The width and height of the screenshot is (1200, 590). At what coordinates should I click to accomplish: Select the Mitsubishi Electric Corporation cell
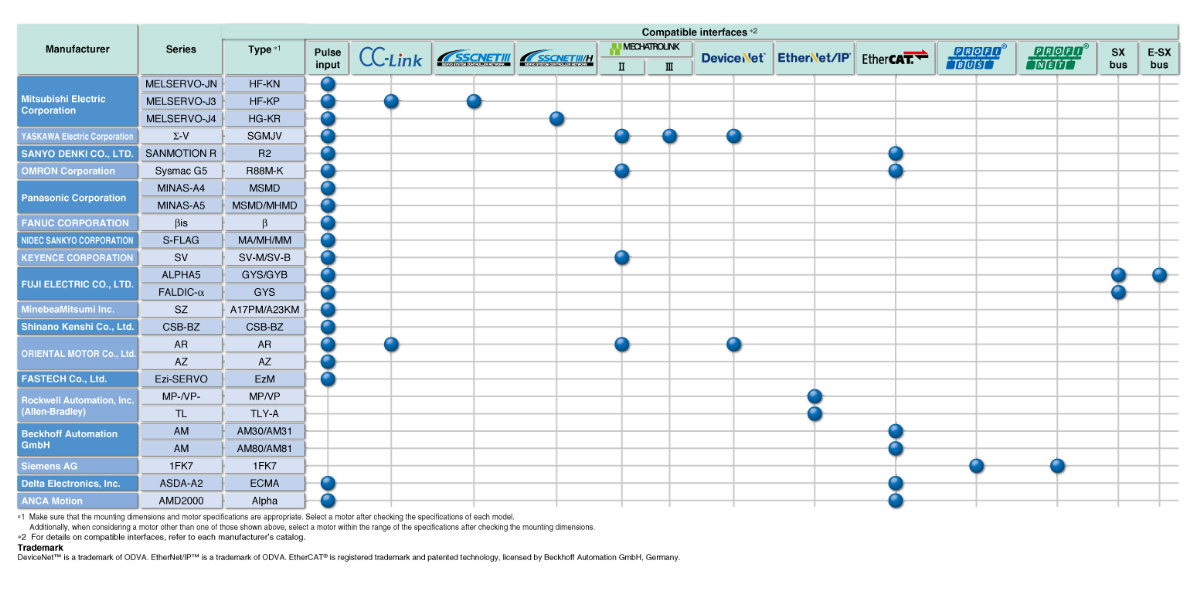tap(77, 101)
